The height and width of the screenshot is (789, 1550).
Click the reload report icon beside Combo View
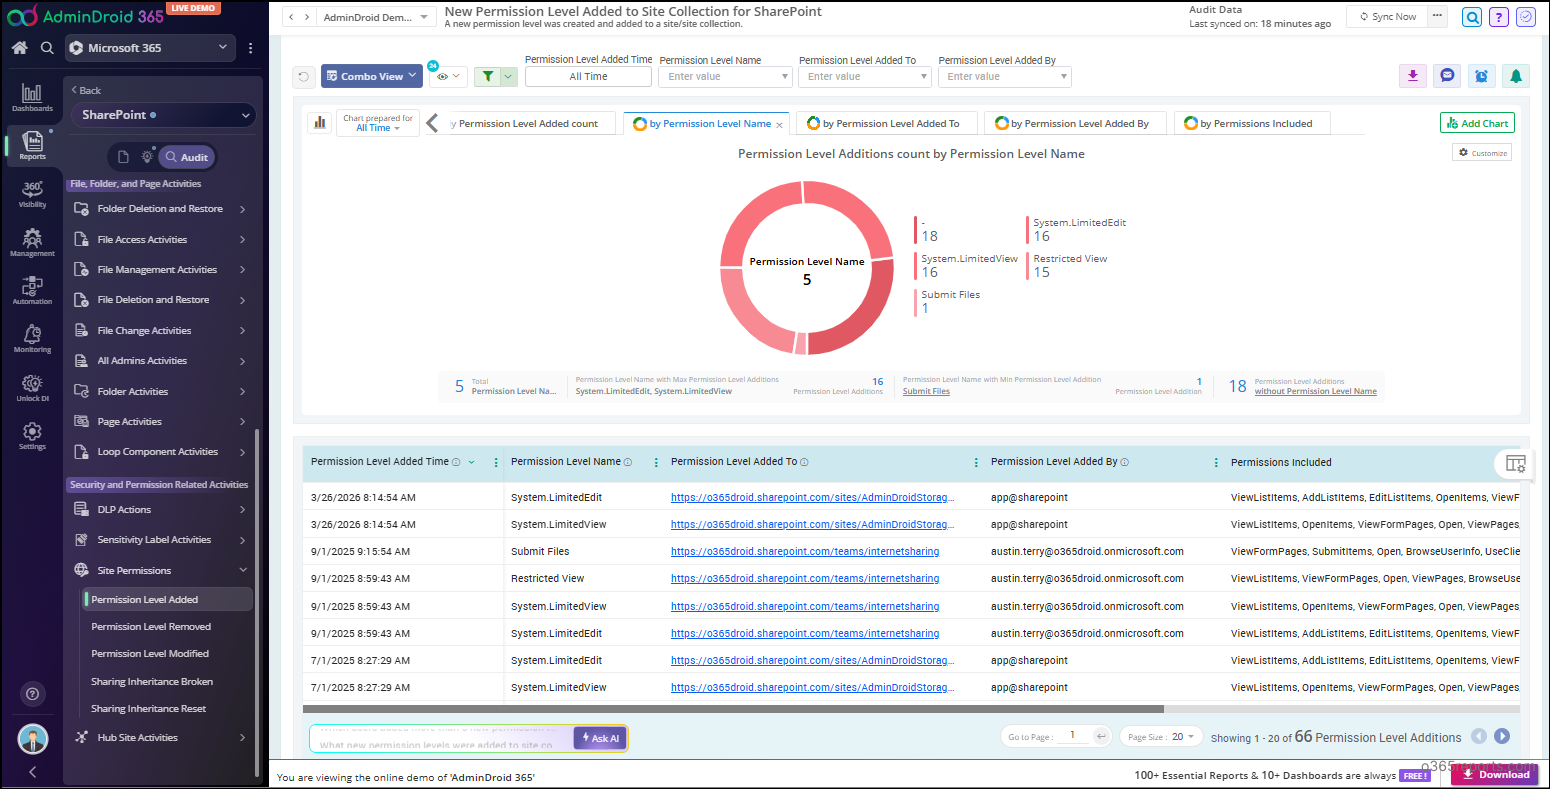304,76
